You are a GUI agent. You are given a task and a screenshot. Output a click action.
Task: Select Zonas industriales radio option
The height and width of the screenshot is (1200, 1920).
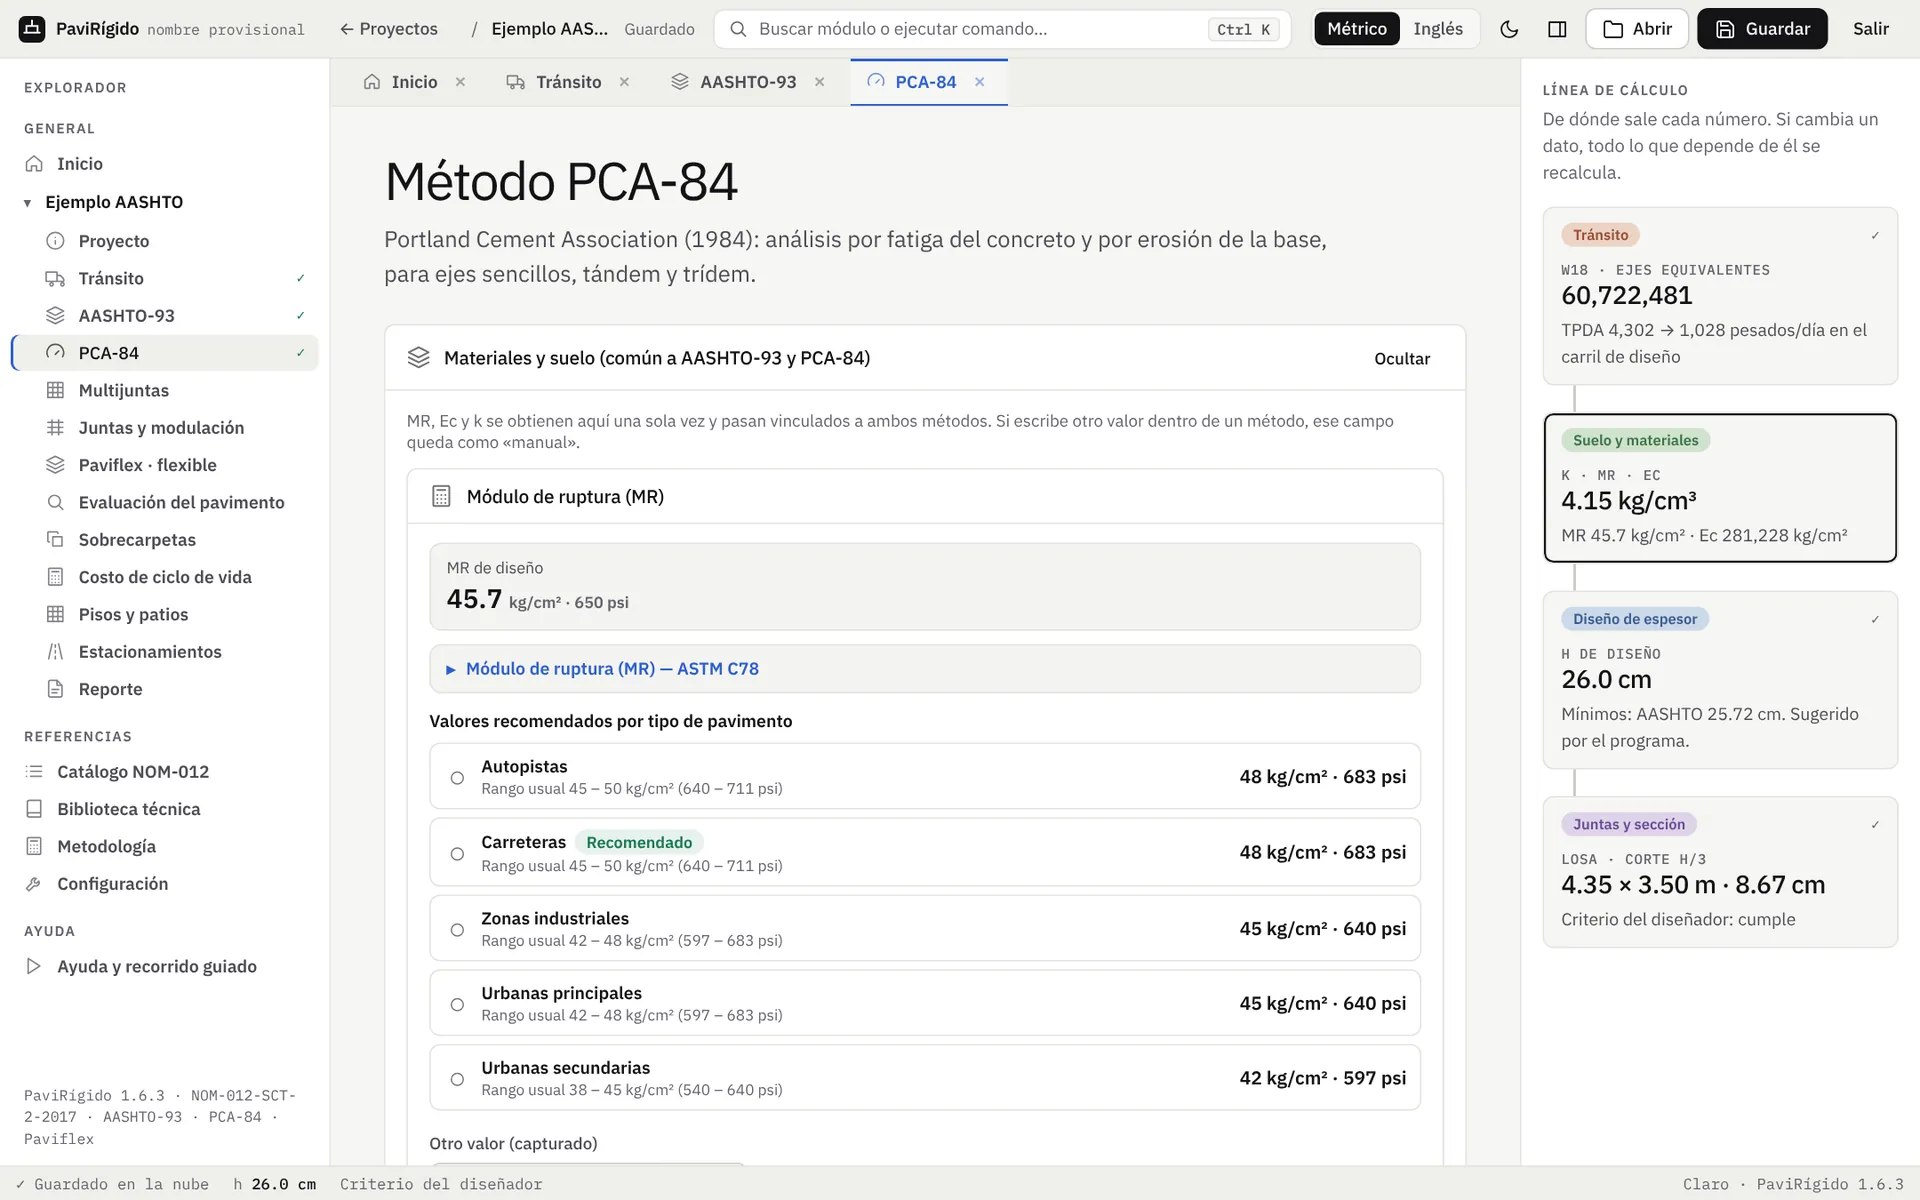[x=457, y=929]
